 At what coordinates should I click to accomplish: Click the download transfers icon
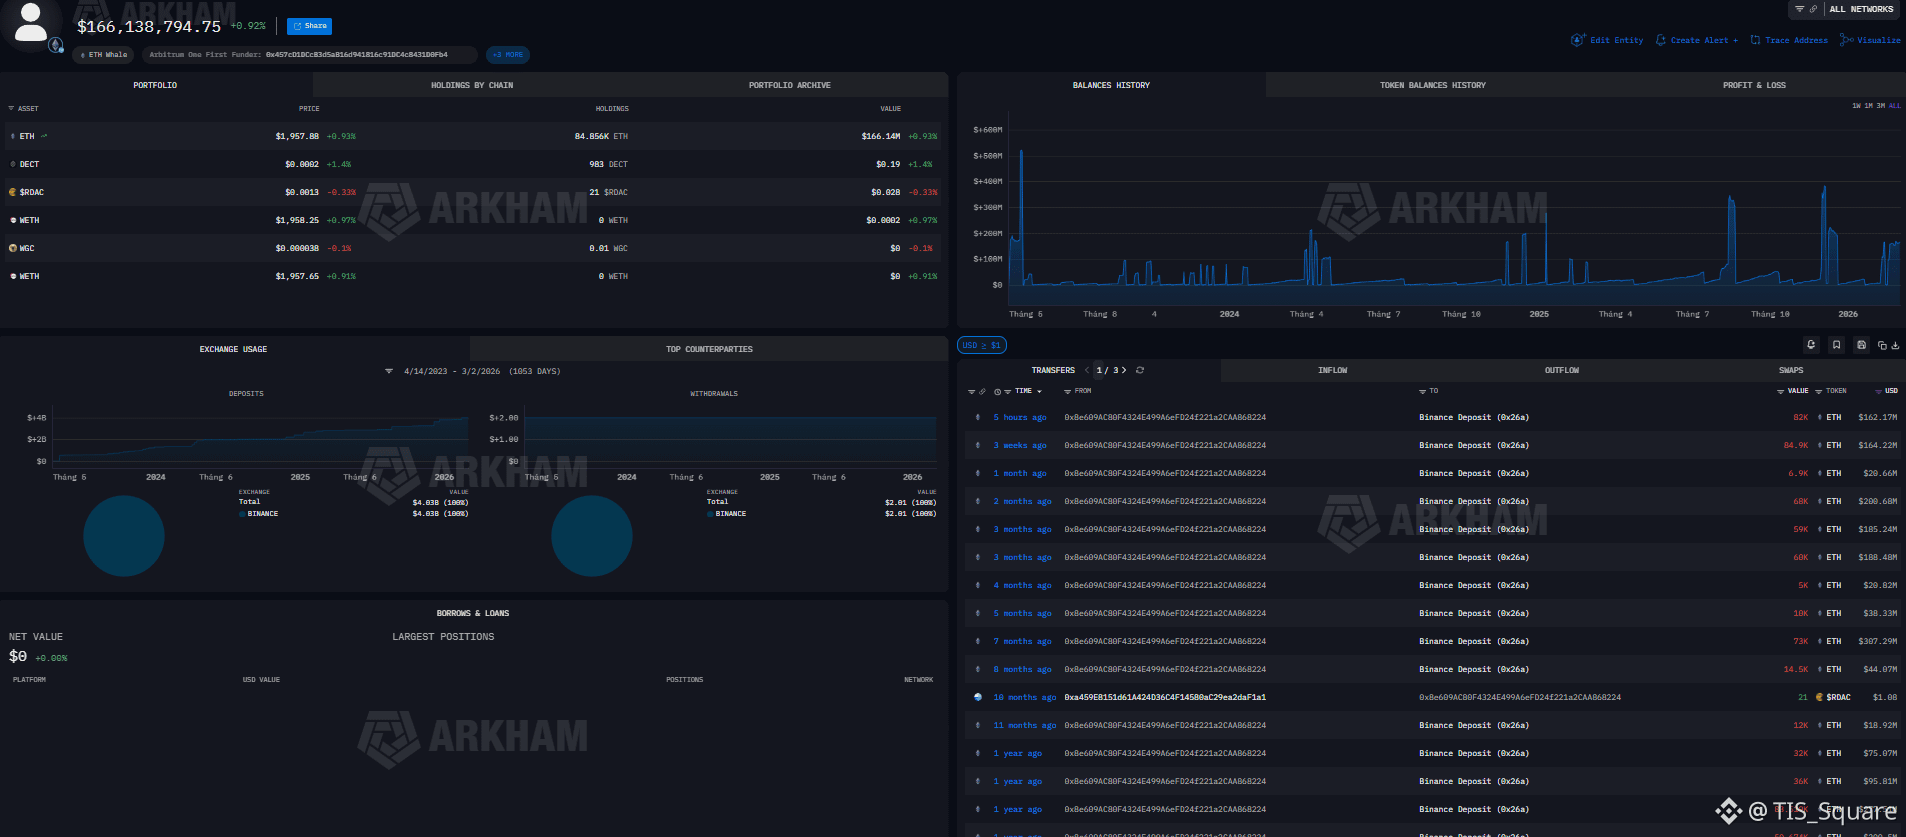[1895, 345]
